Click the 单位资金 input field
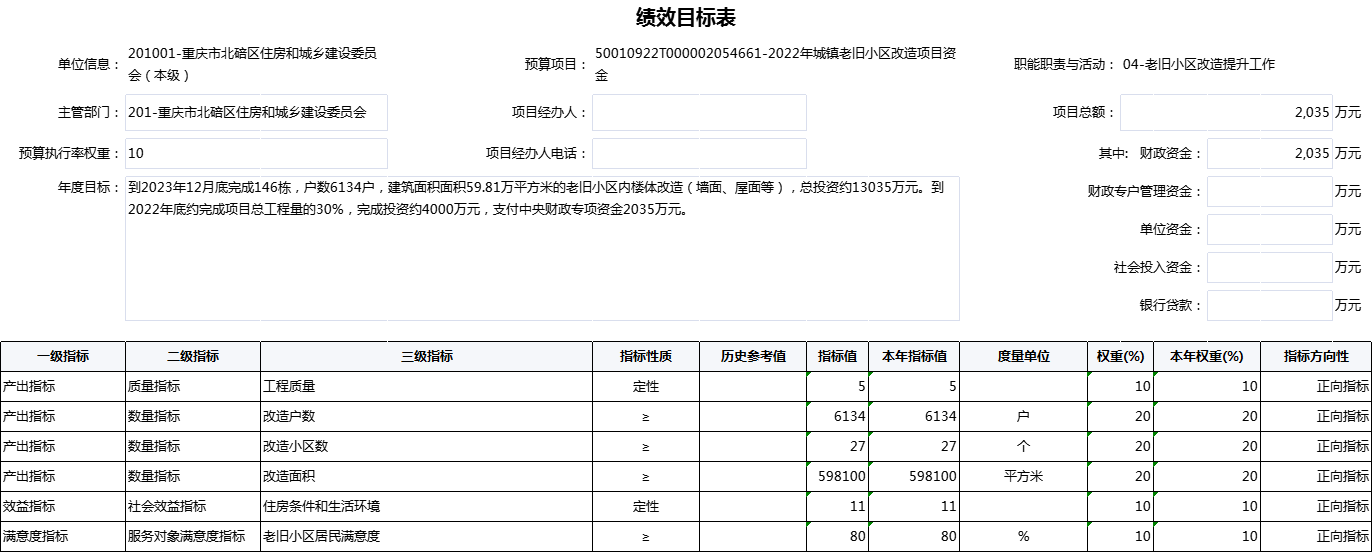 coord(1270,229)
